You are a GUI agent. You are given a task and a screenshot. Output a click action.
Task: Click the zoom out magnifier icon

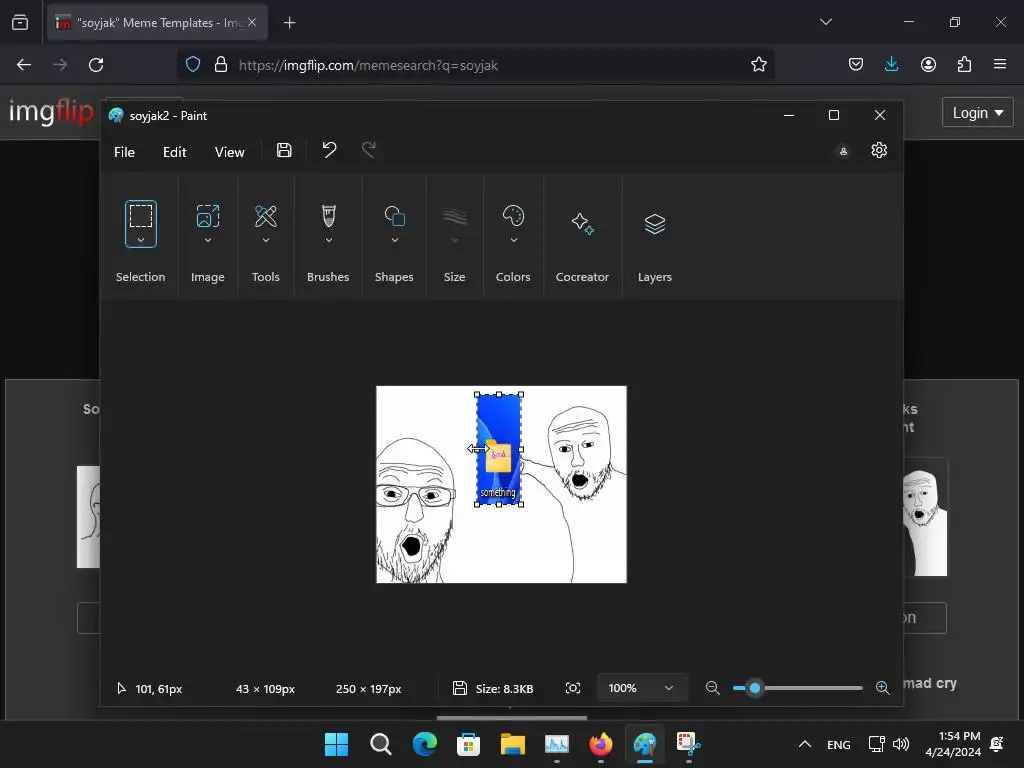(712, 688)
